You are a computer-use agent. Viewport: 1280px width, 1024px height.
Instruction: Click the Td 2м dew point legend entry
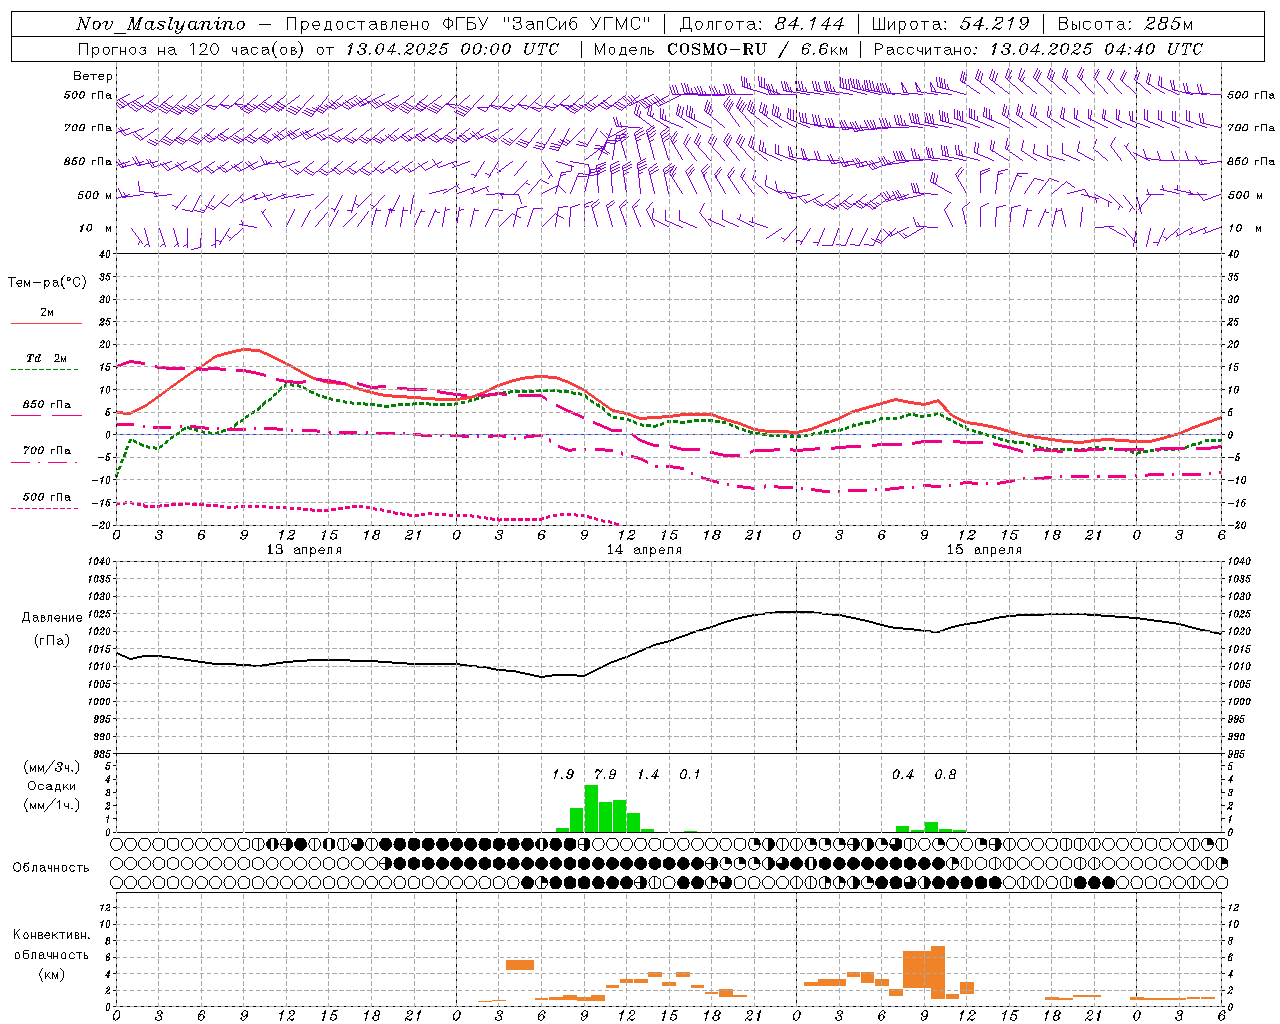pyautogui.click(x=46, y=358)
